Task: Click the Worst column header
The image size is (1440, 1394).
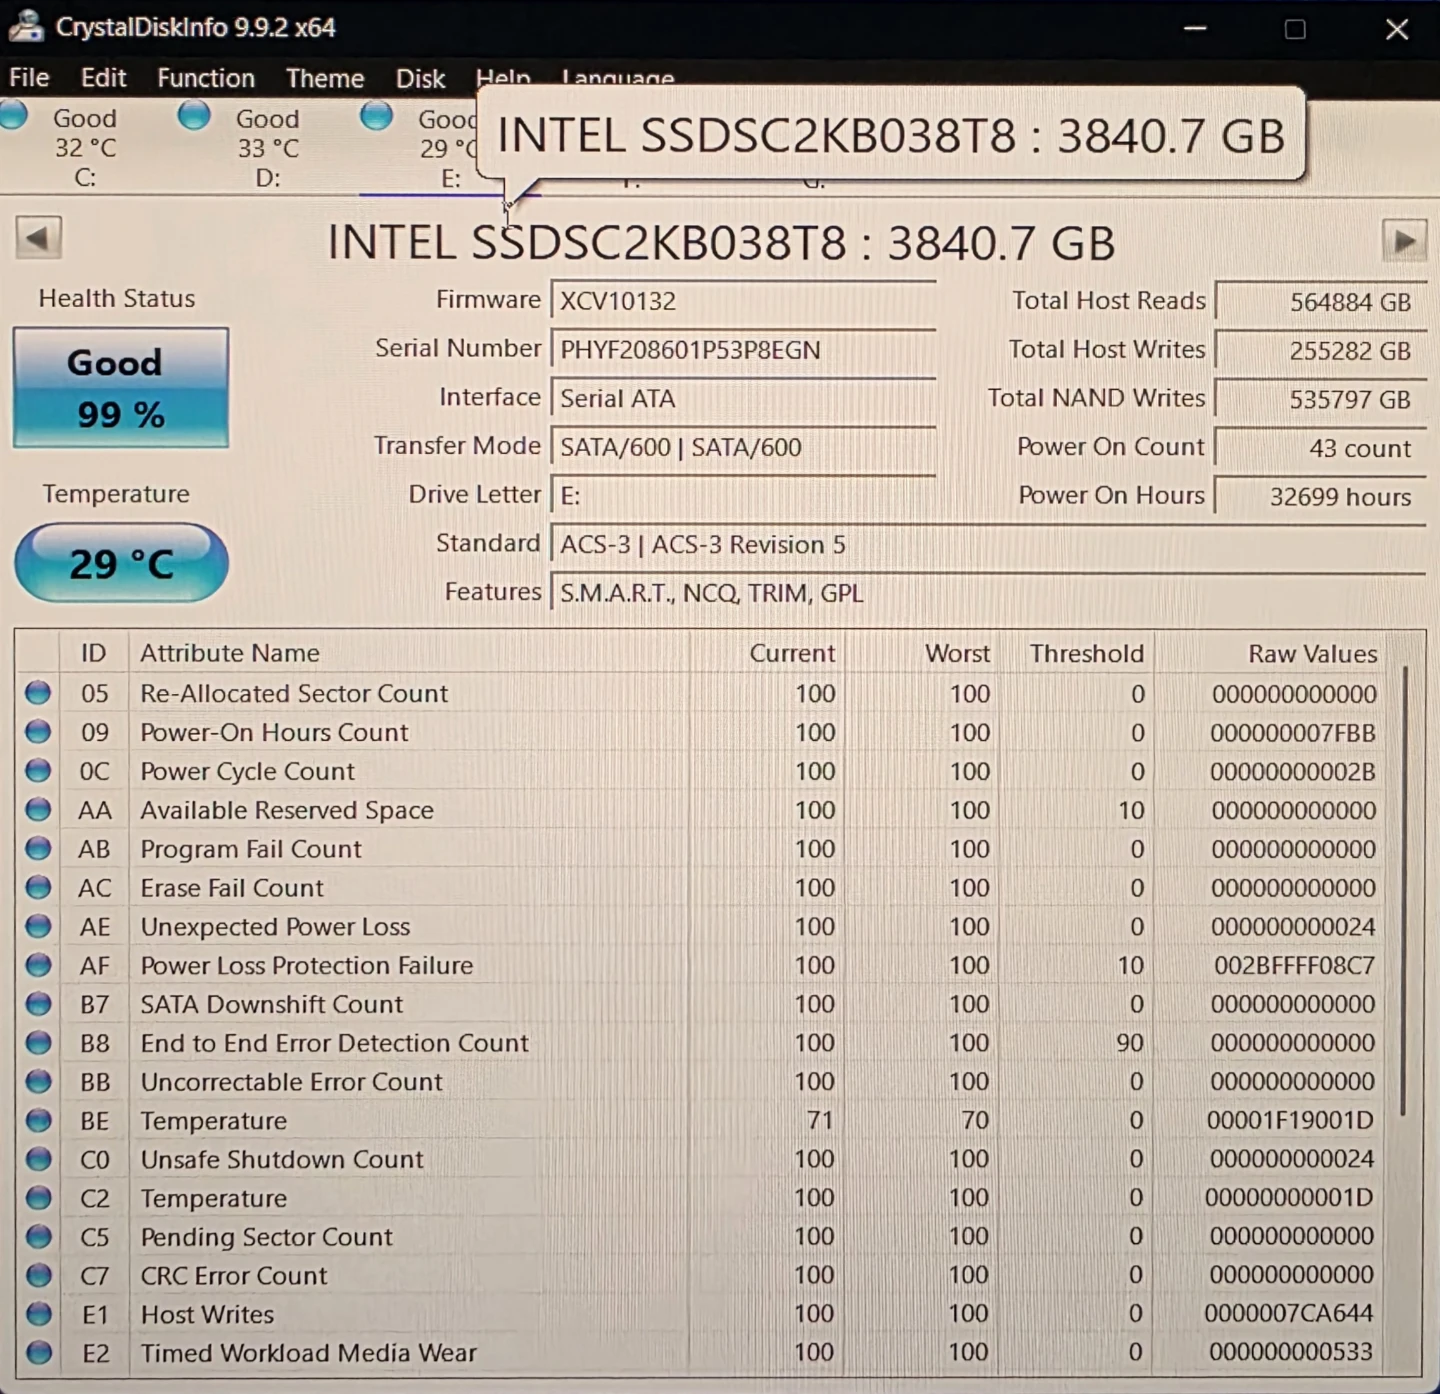Action: pyautogui.click(x=923, y=653)
